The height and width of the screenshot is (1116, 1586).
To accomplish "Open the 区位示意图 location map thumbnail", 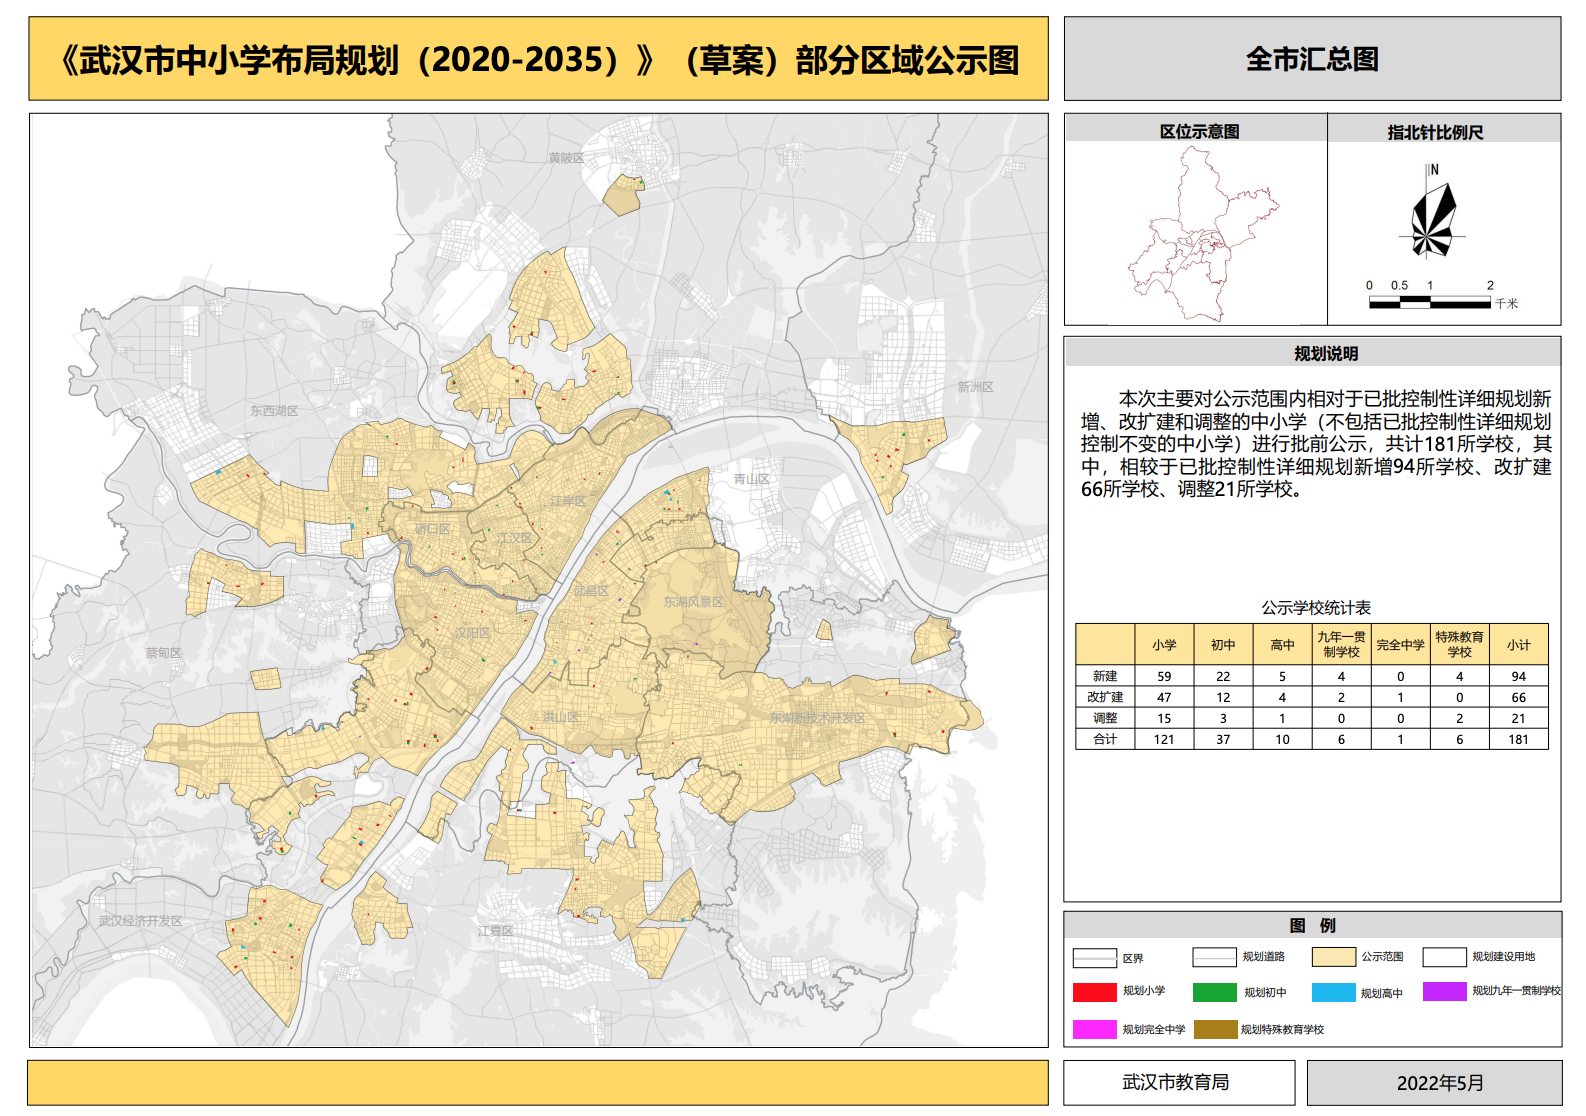I will click(x=1197, y=233).
